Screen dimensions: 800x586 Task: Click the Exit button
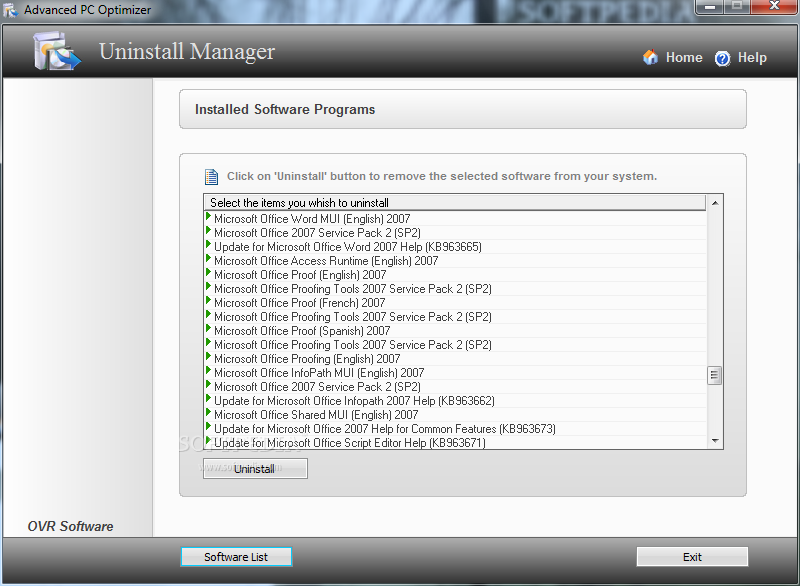(692, 557)
